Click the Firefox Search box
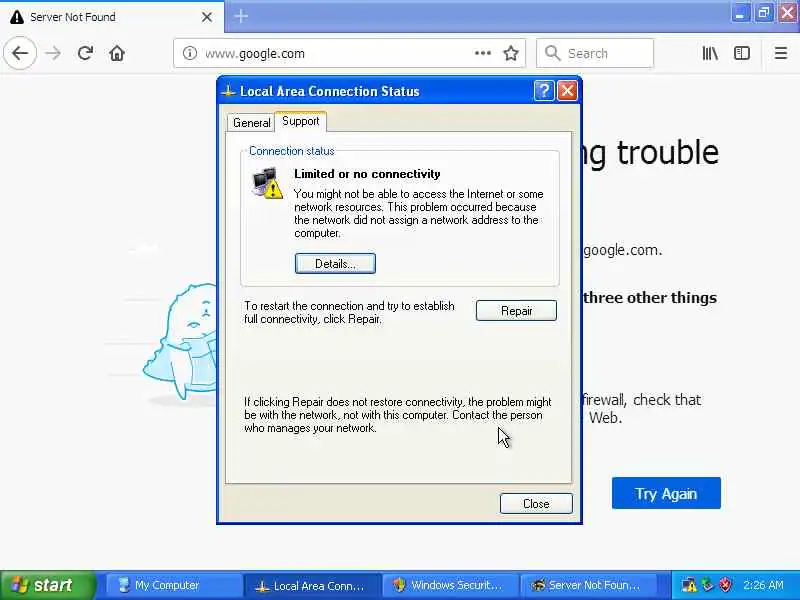The width and height of the screenshot is (800, 600). pos(595,53)
